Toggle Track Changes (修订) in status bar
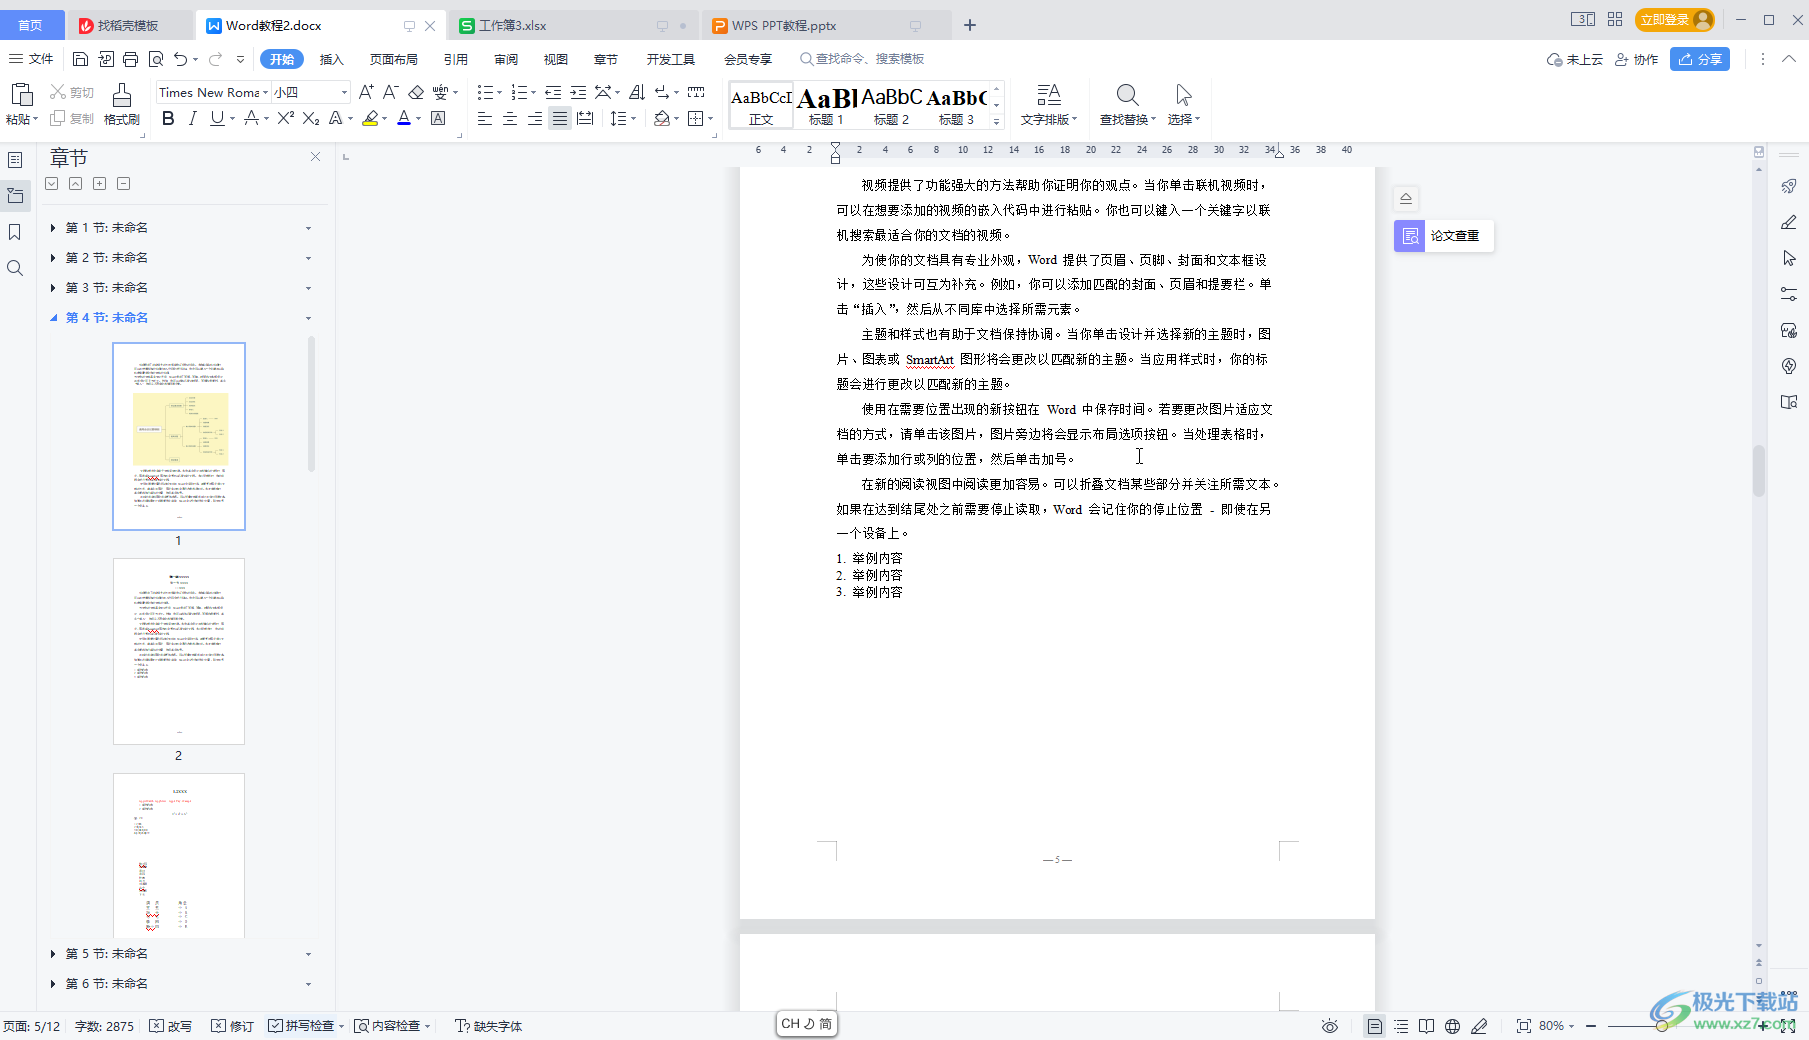The image size is (1809, 1040). [232, 1026]
